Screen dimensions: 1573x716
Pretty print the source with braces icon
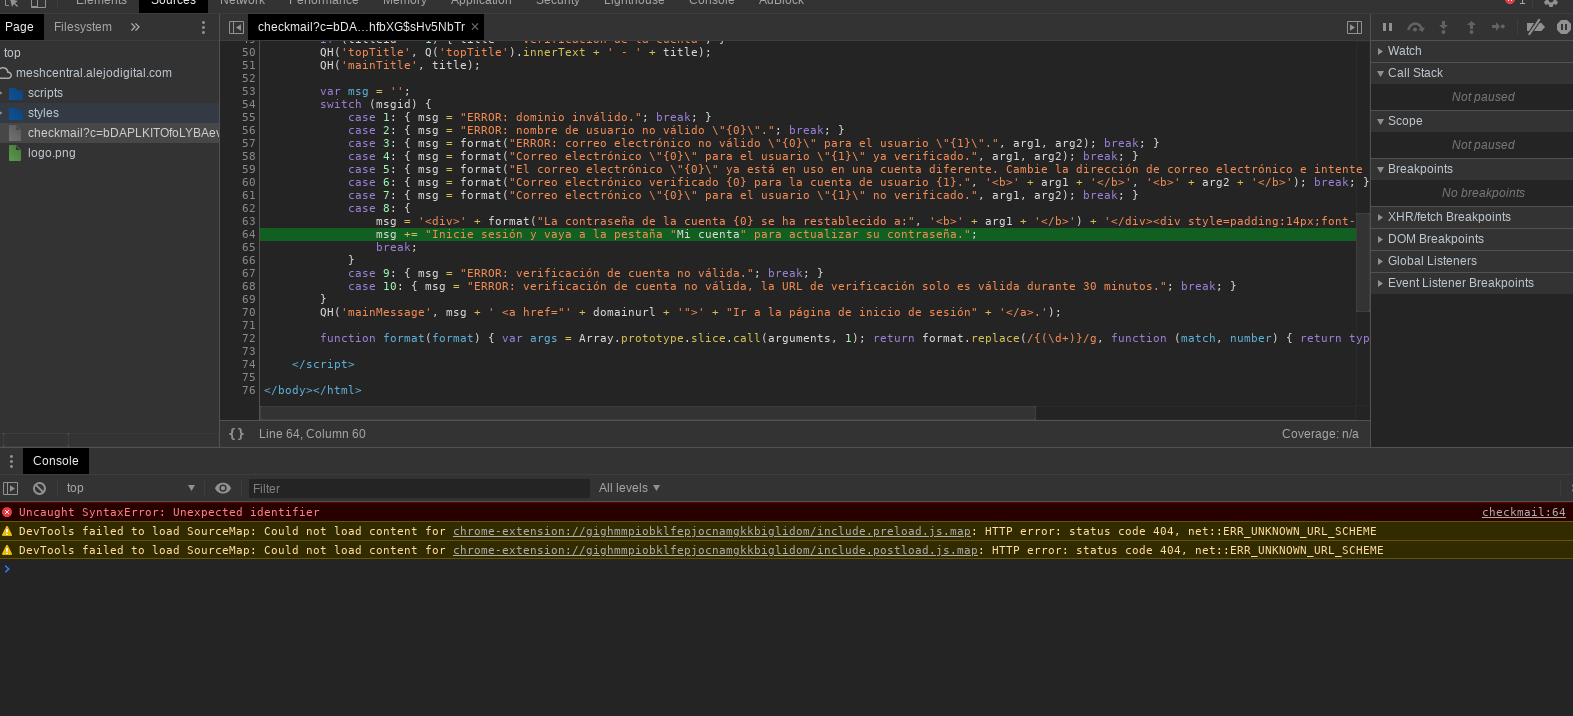tap(236, 434)
